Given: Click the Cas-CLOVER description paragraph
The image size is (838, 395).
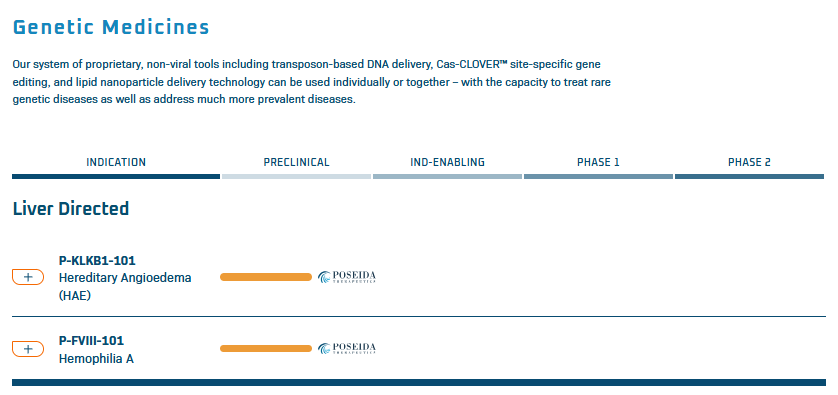Looking at the screenshot, I should point(312,82).
